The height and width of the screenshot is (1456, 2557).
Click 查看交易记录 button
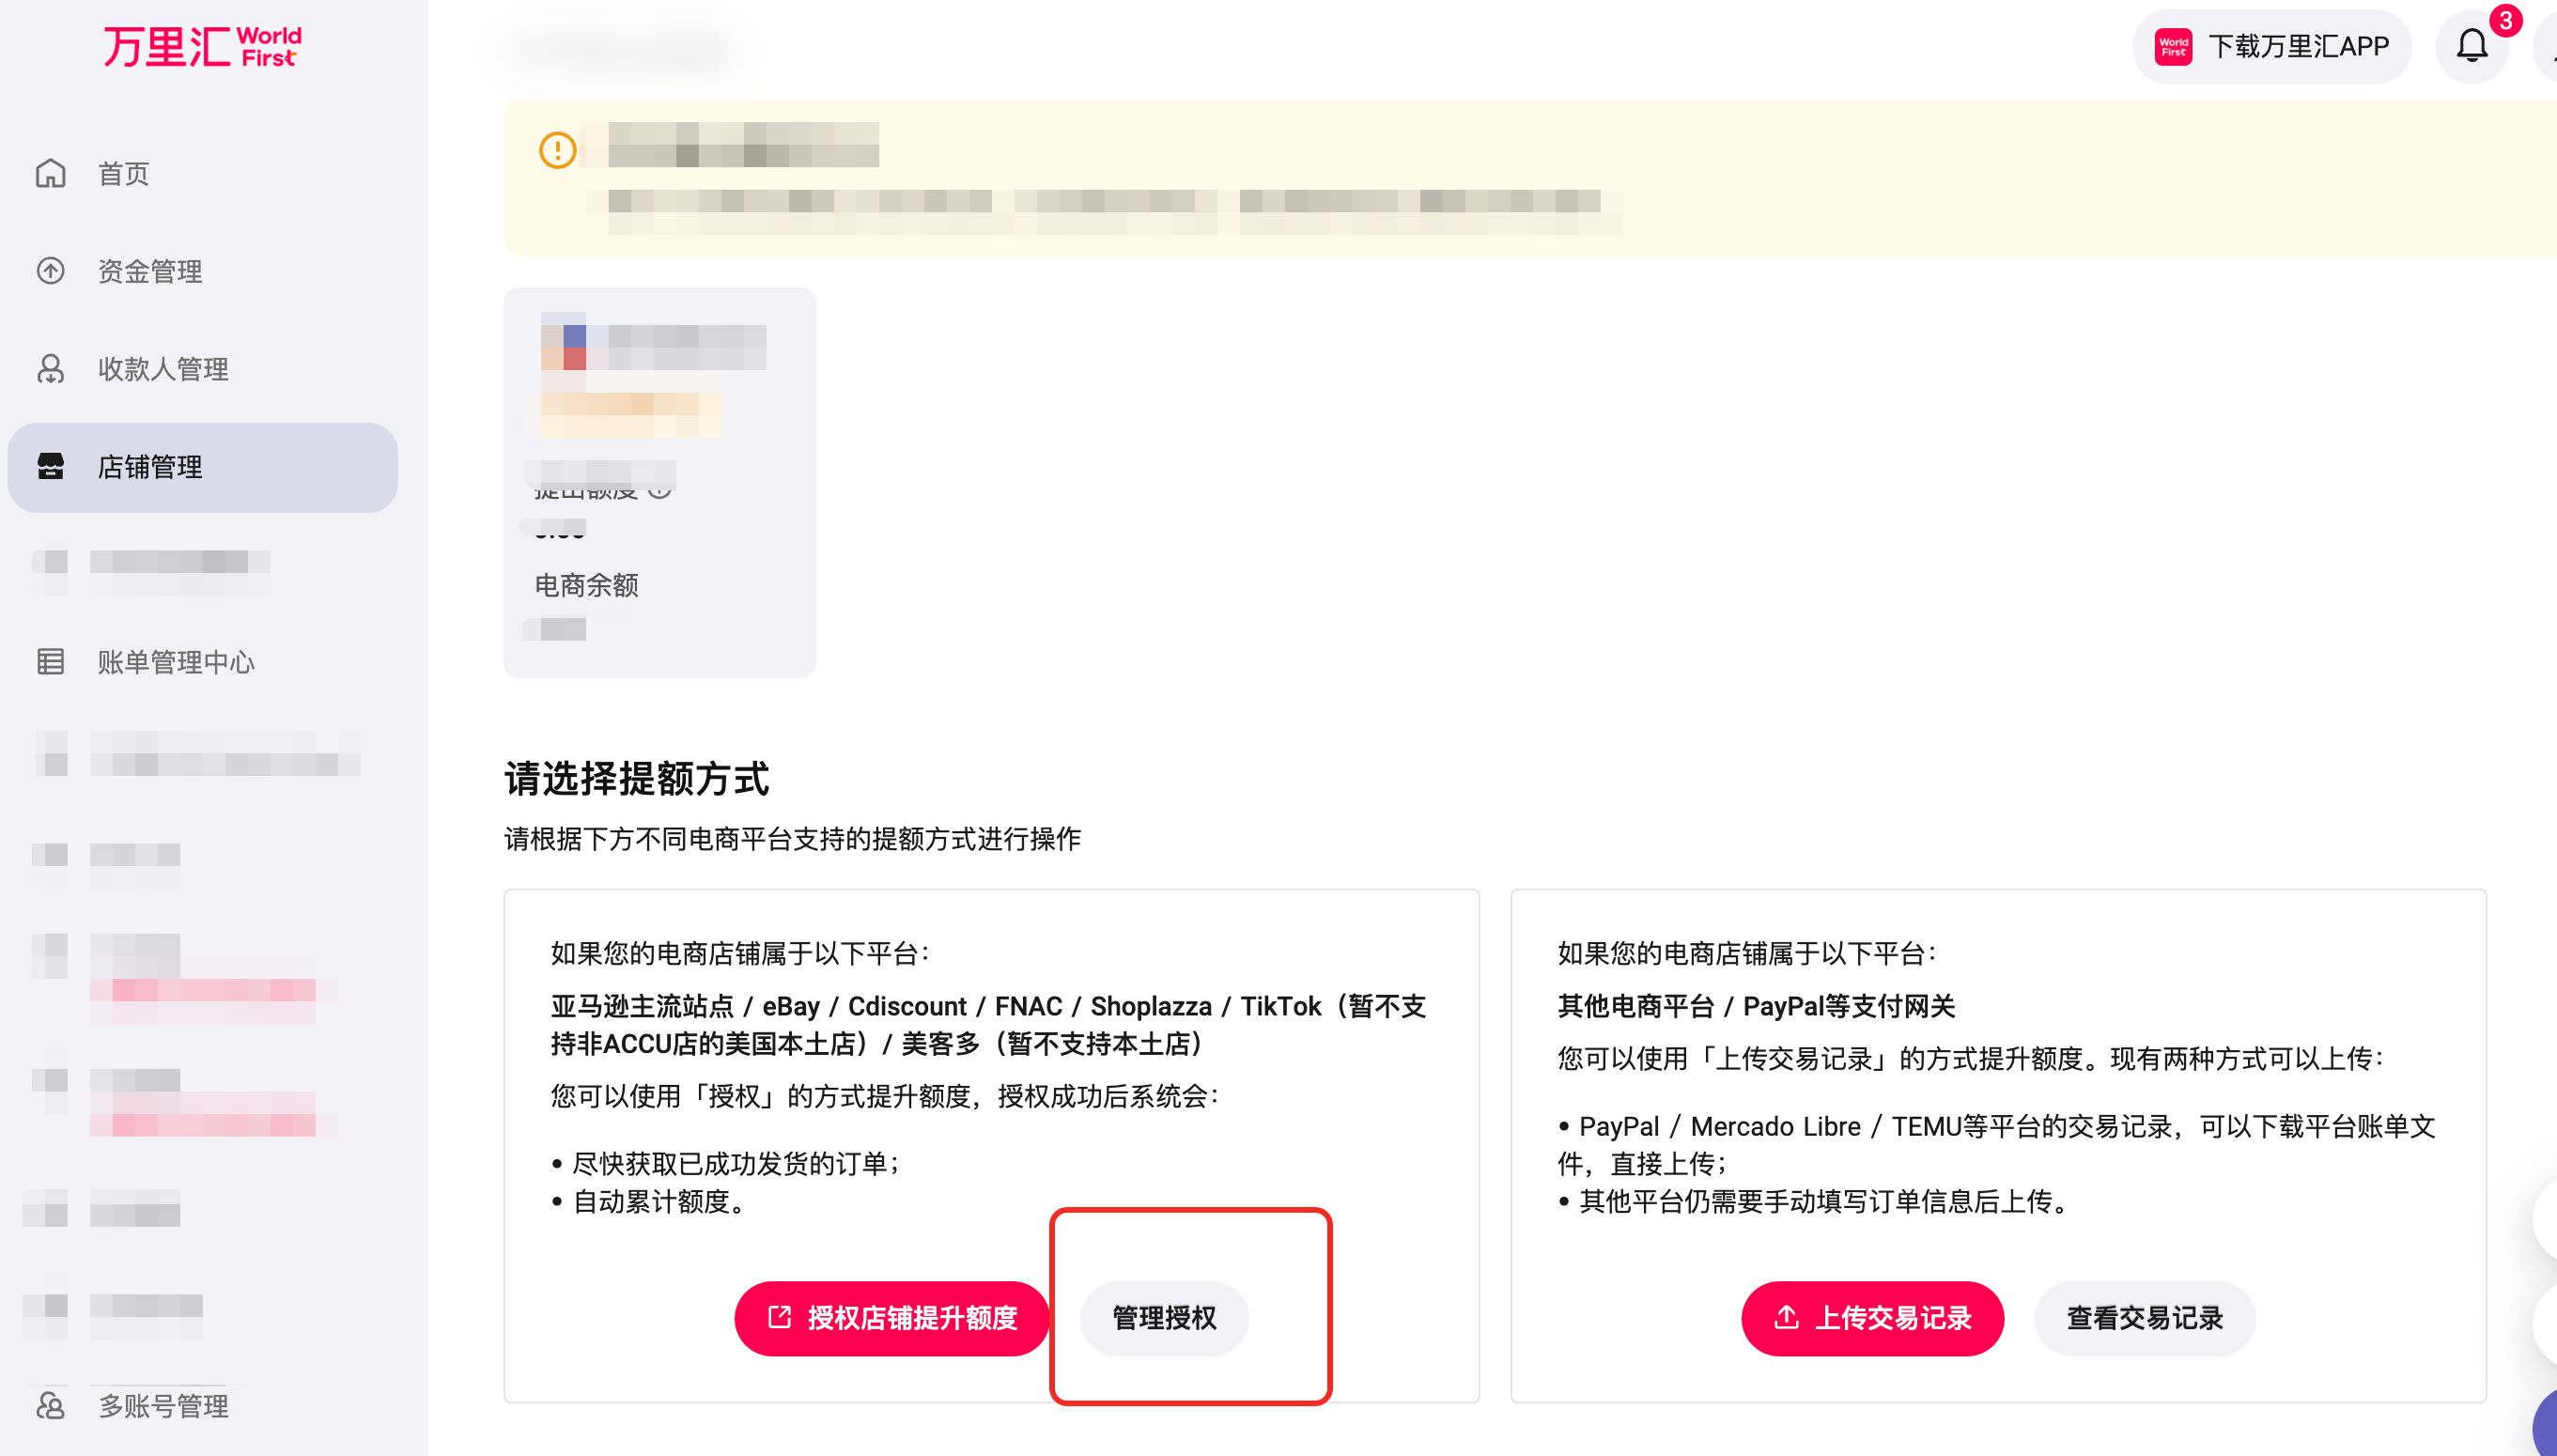(x=2144, y=1318)
